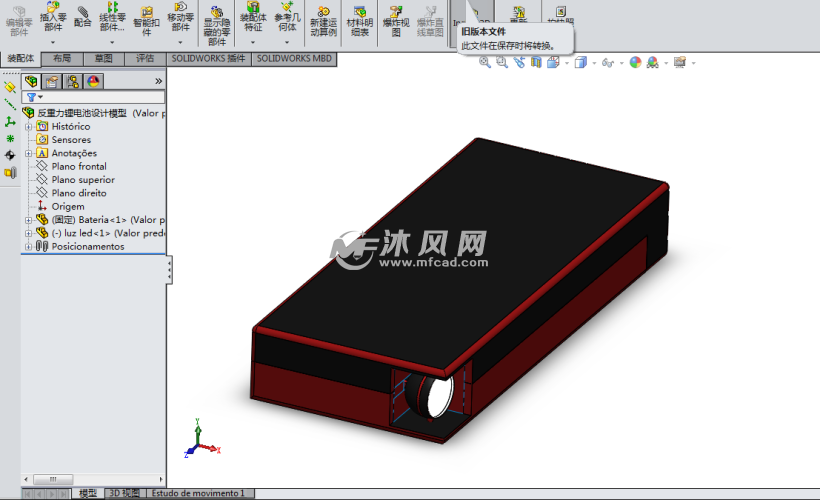Switch to the 装配体 ribbon tab
This screenshot has height=500, width=820.
[20, 59]
